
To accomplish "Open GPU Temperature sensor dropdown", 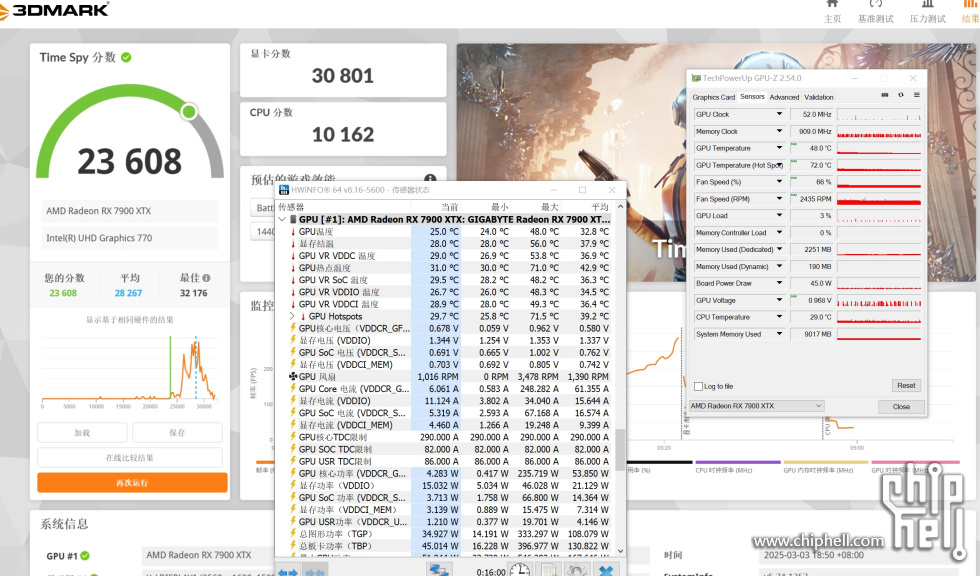I will point(779,148).
